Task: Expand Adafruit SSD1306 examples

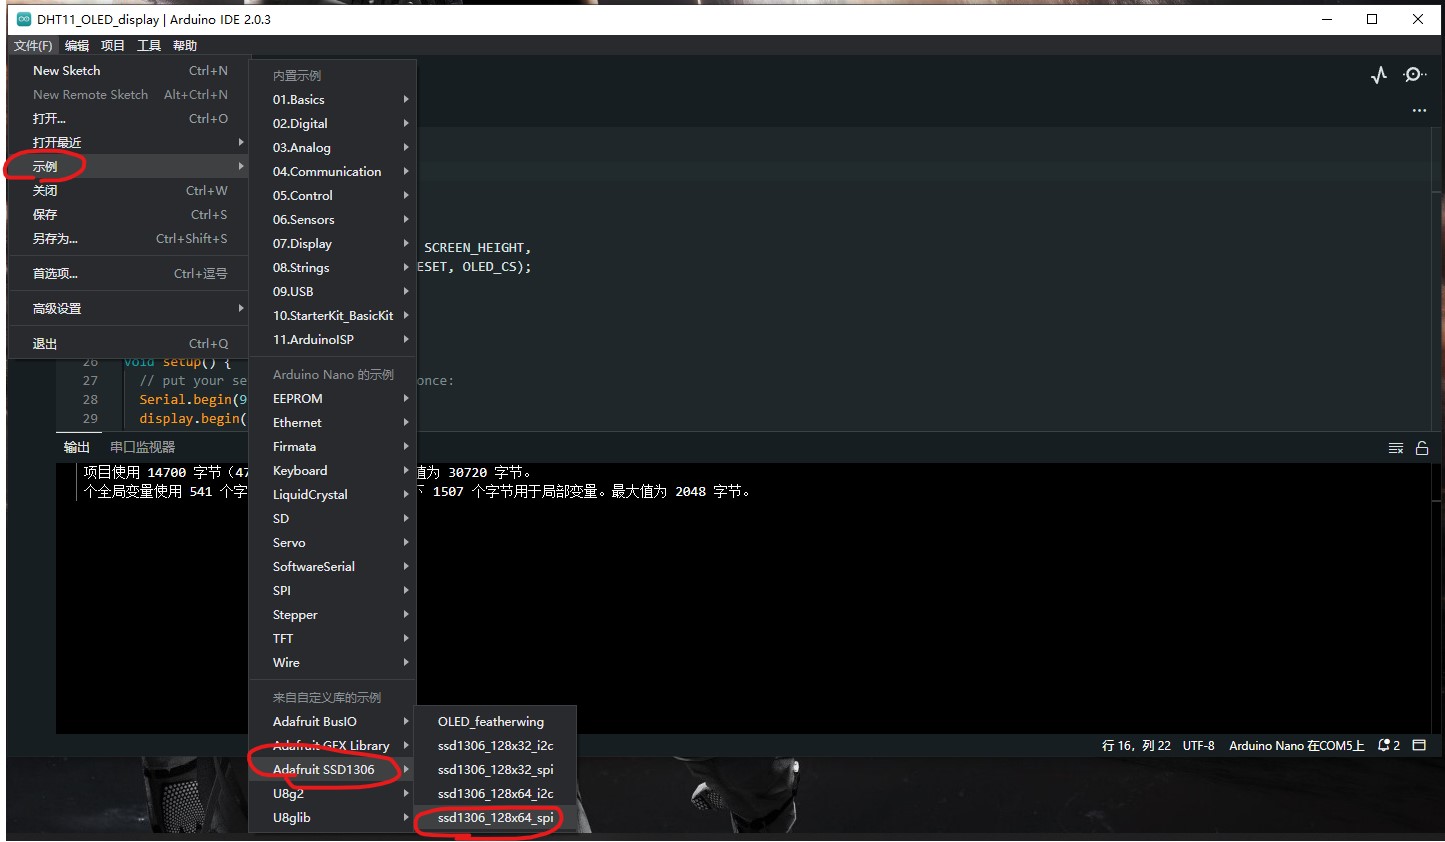Action: [x=332, y=770]
